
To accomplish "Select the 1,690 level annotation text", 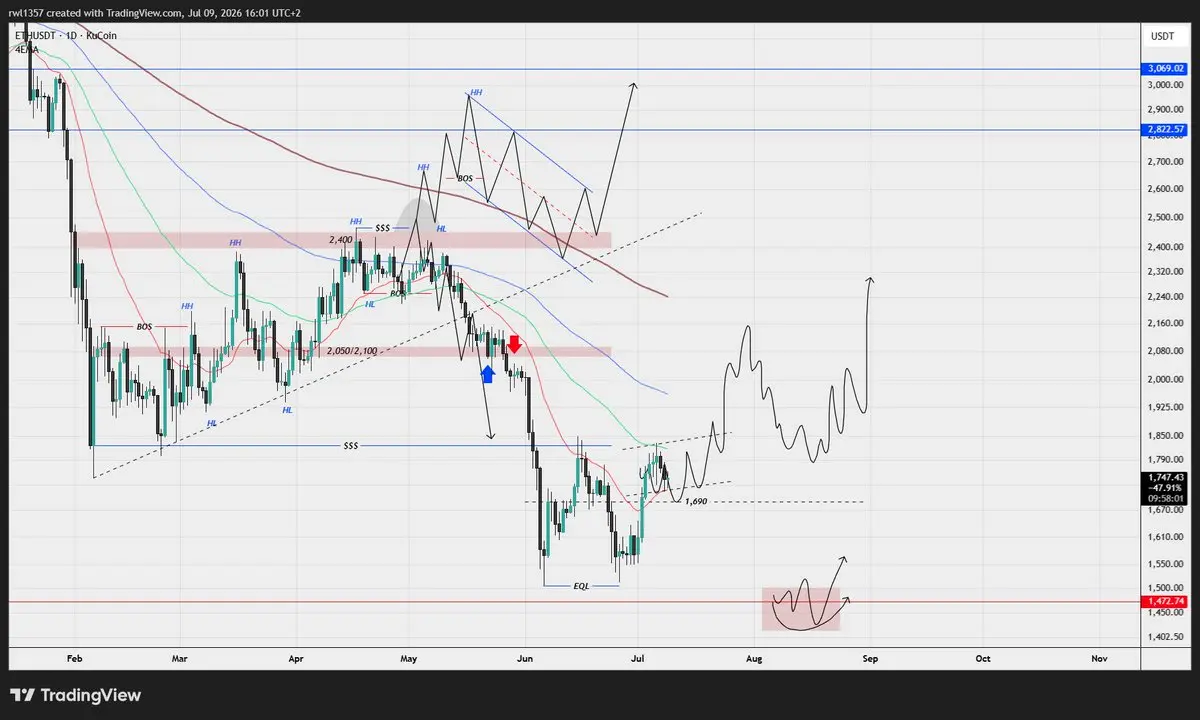I will (696, 500).
